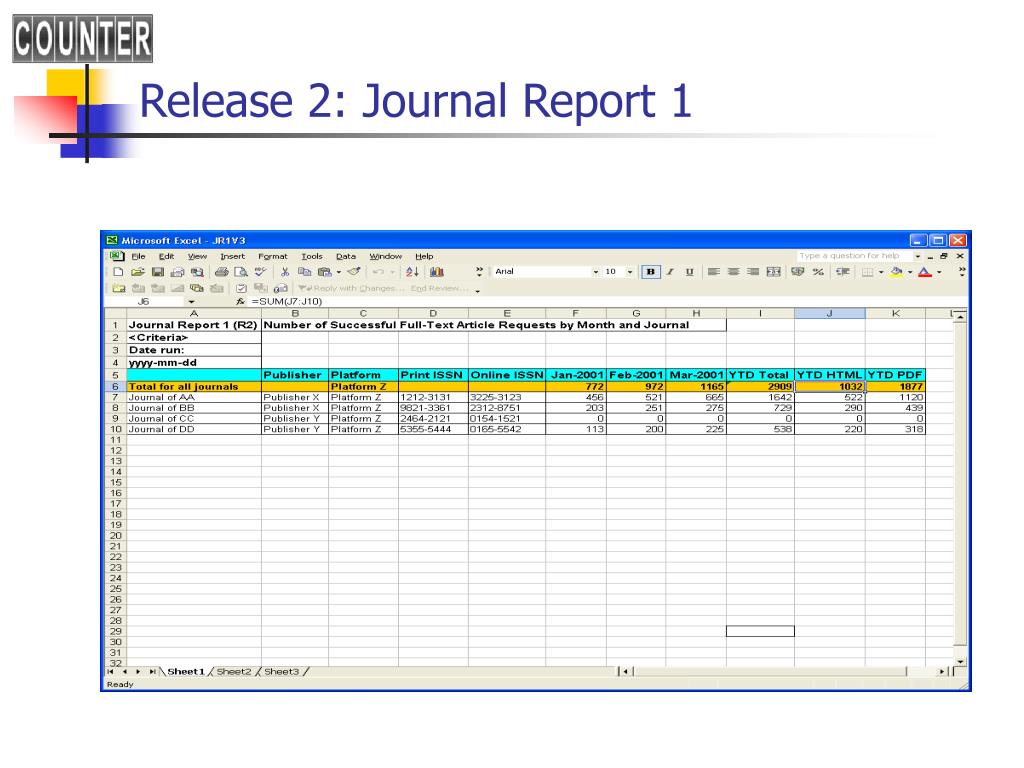Open the Tools menu
1024x768 pixels.
pyautogui.click(x=312, y=257)
